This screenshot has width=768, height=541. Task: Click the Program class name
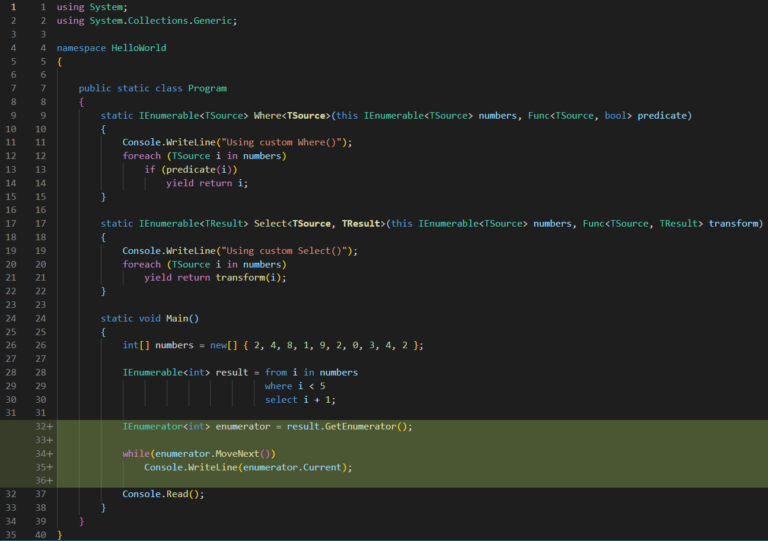[207, 88]
